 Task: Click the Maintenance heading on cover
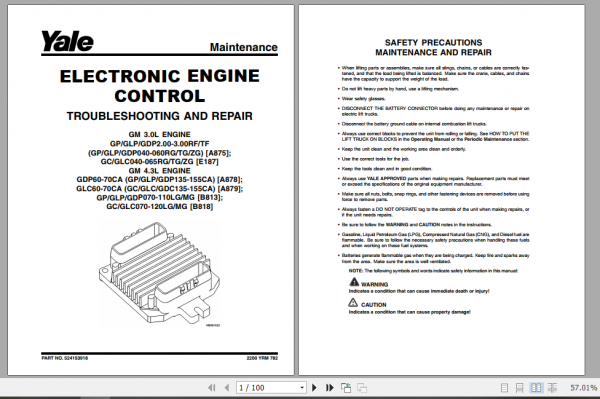pos(244,47)
